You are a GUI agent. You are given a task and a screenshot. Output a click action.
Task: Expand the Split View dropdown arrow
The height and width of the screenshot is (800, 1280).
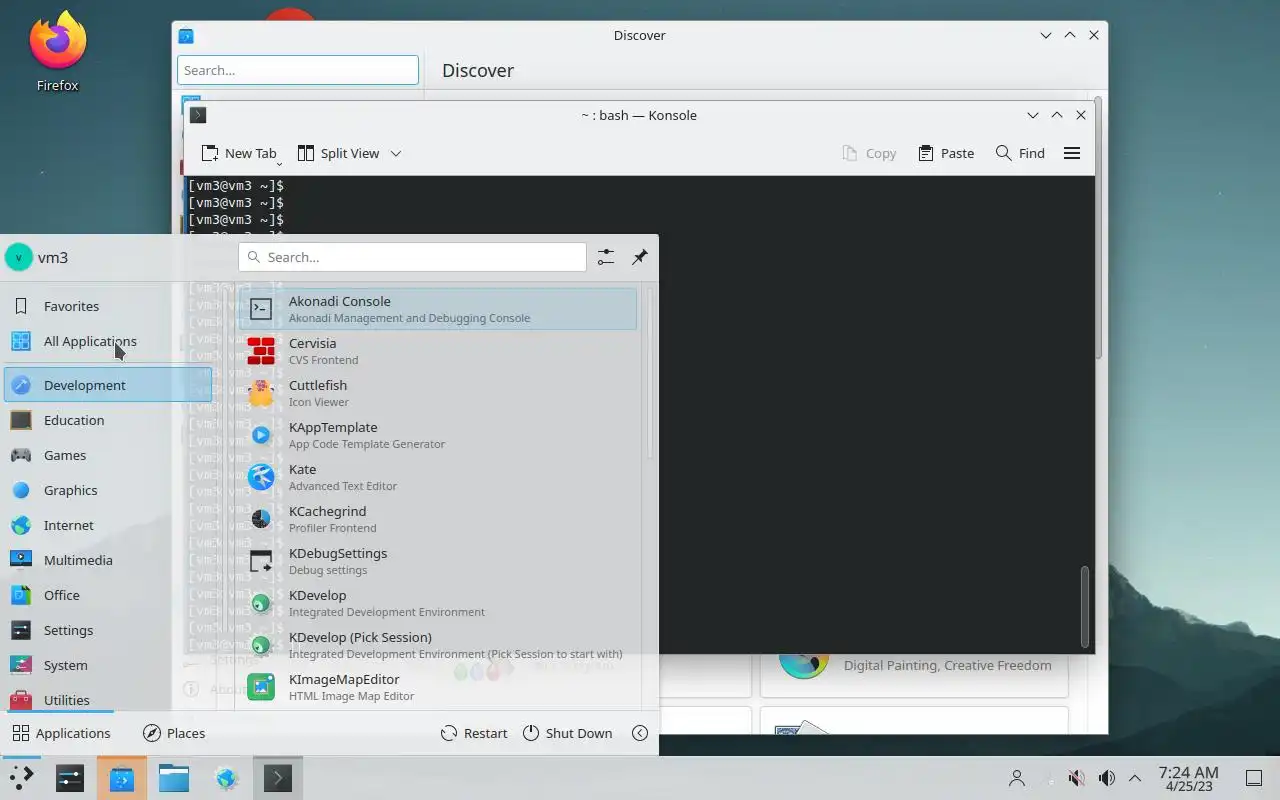(x=396, y=153)
